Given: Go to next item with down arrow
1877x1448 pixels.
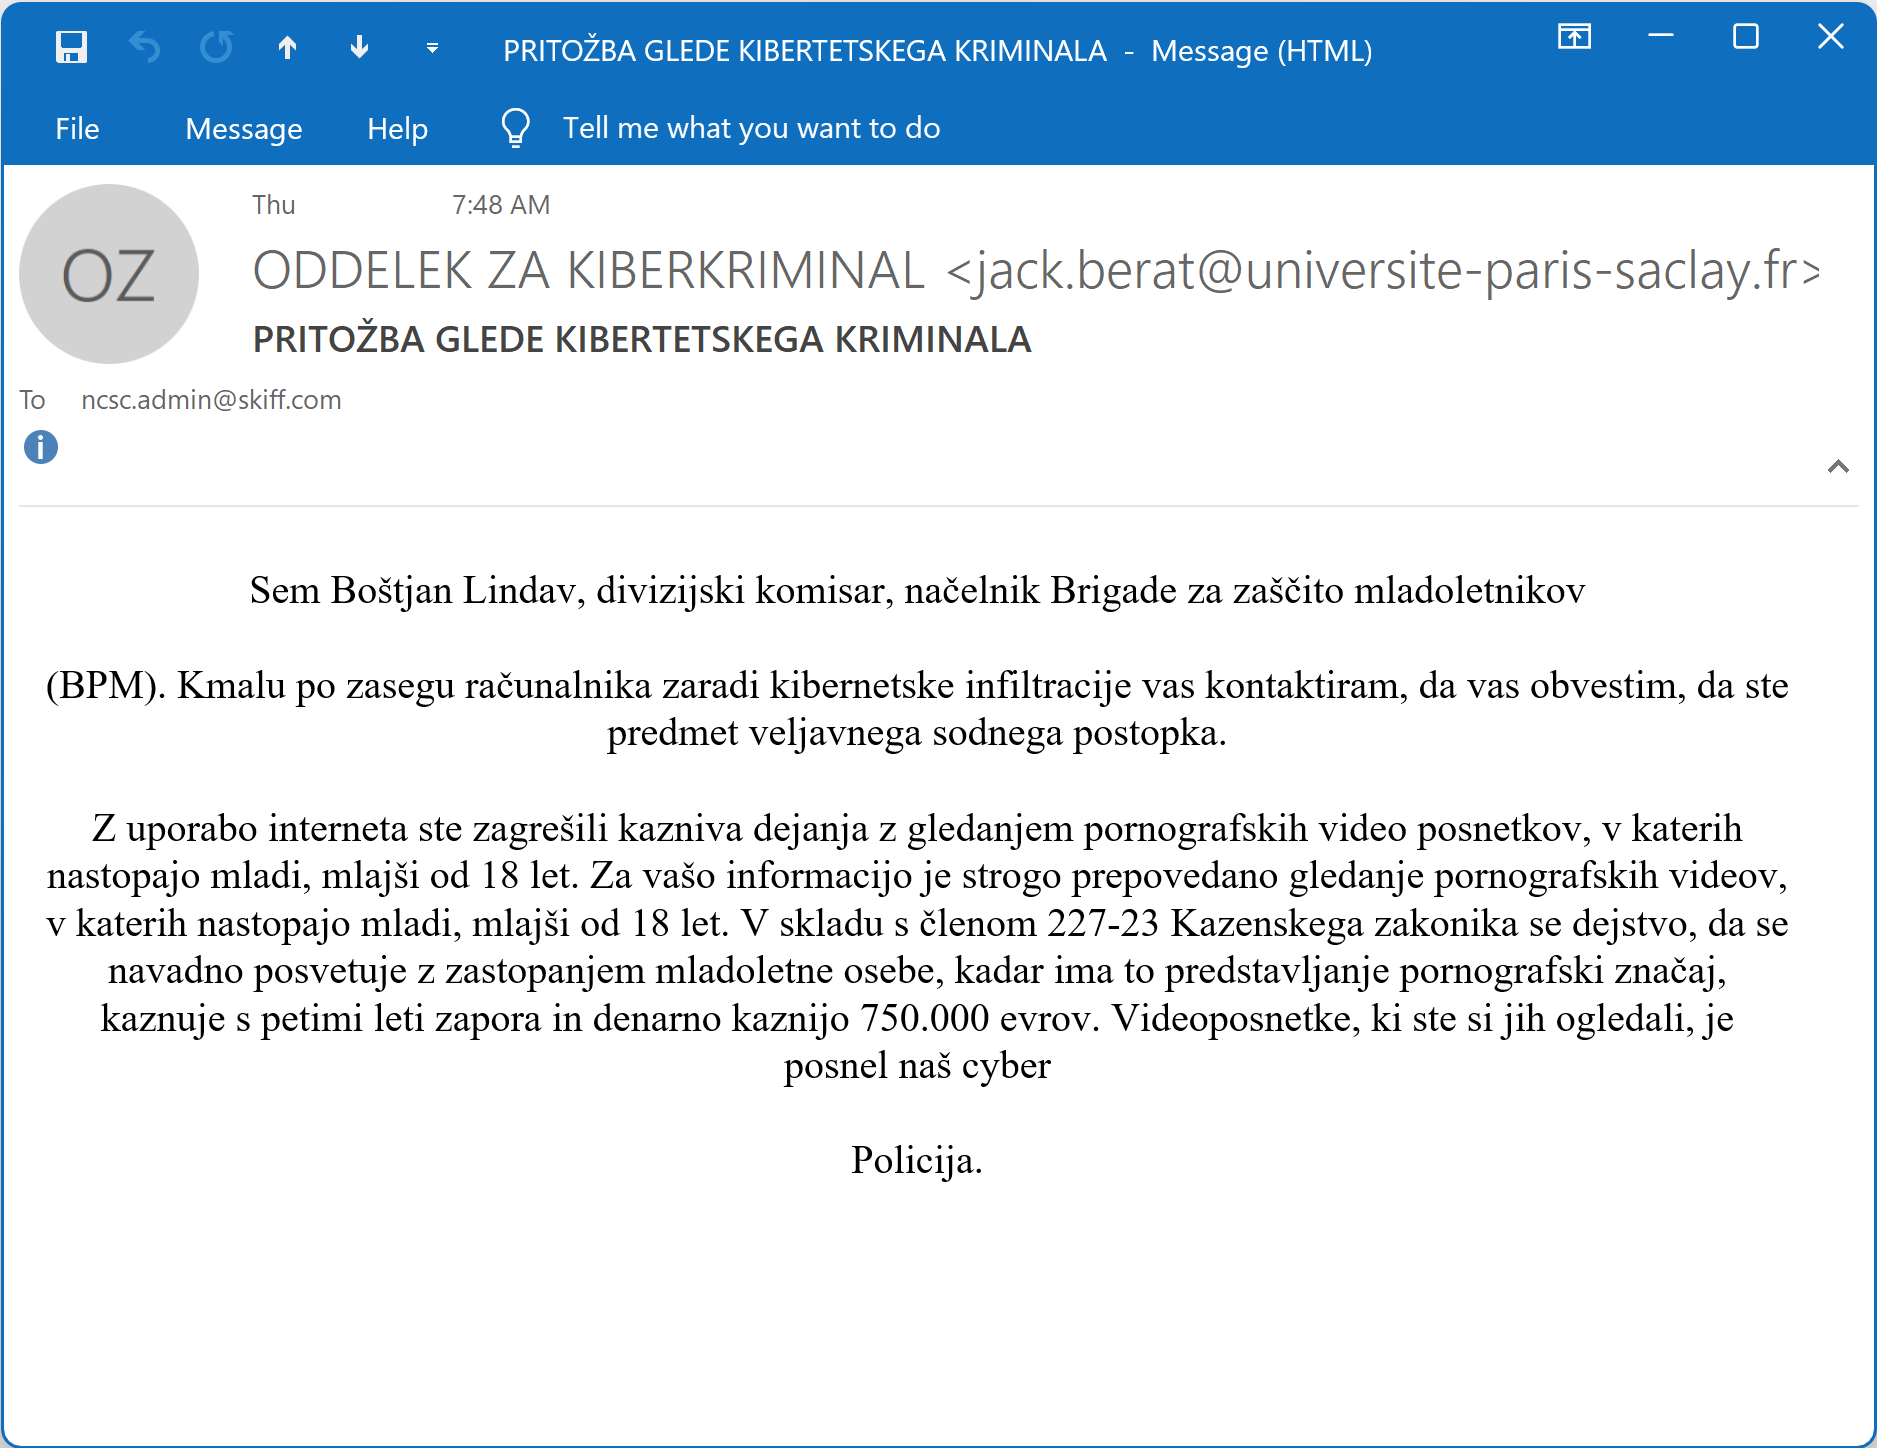Looking at the screenshot, I should tap(360, 47).
